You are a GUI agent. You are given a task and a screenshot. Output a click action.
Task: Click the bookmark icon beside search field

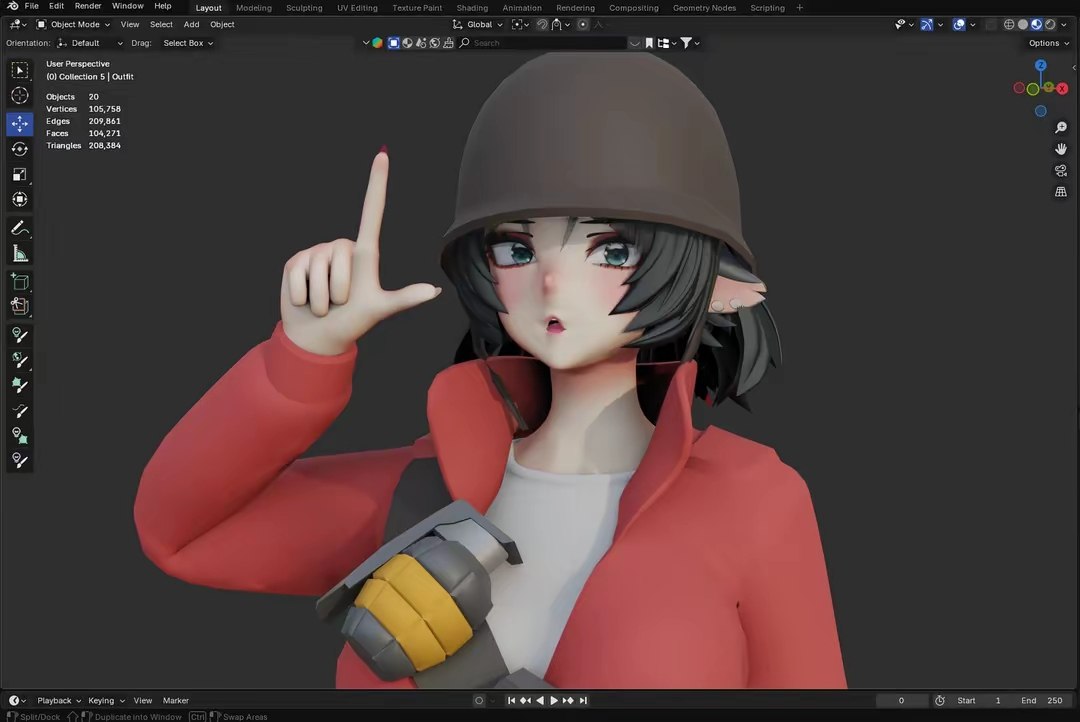[649, 43]
